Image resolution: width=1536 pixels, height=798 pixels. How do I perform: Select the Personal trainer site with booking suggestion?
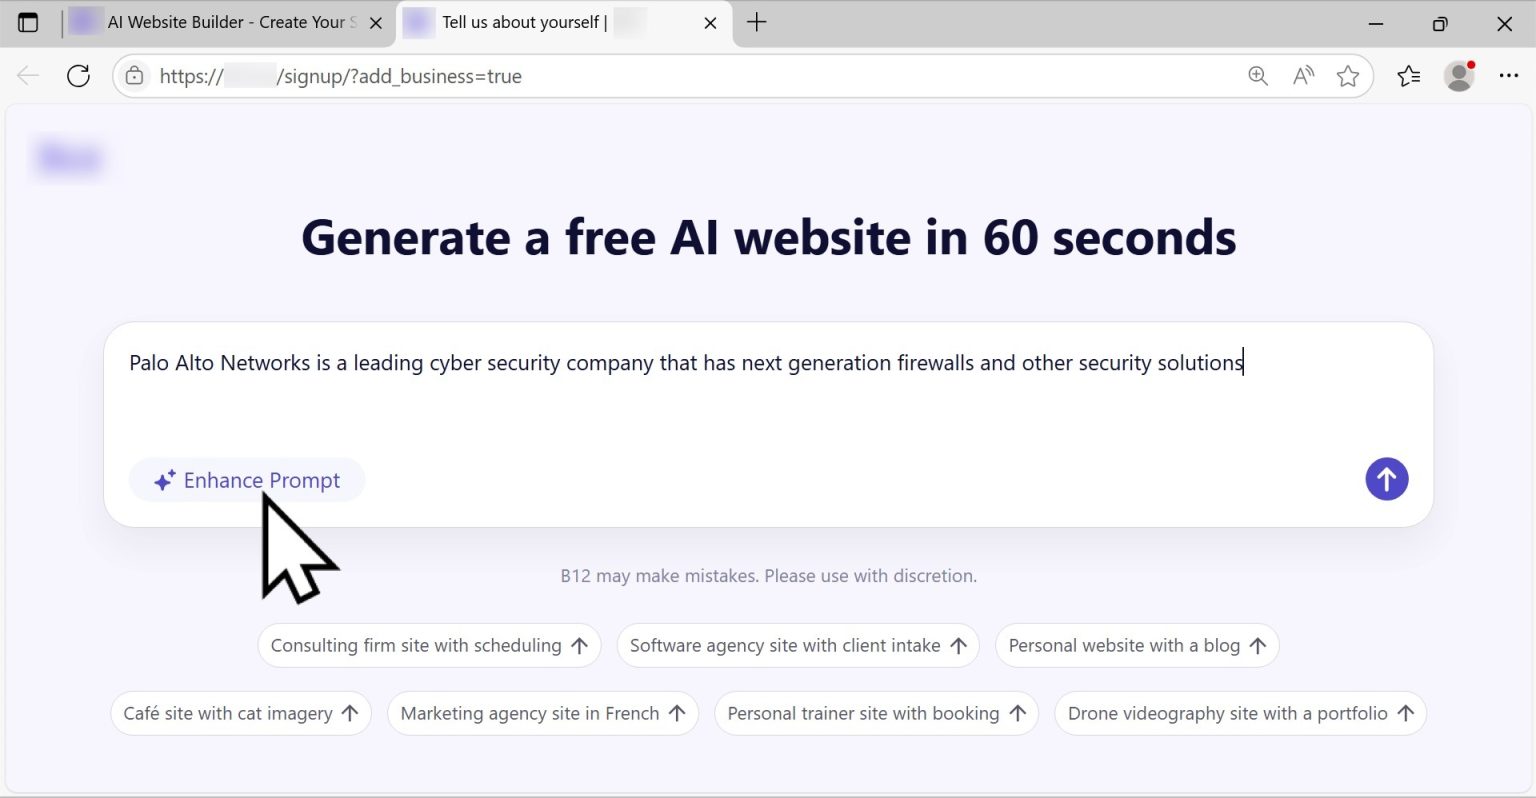[876, 713]
